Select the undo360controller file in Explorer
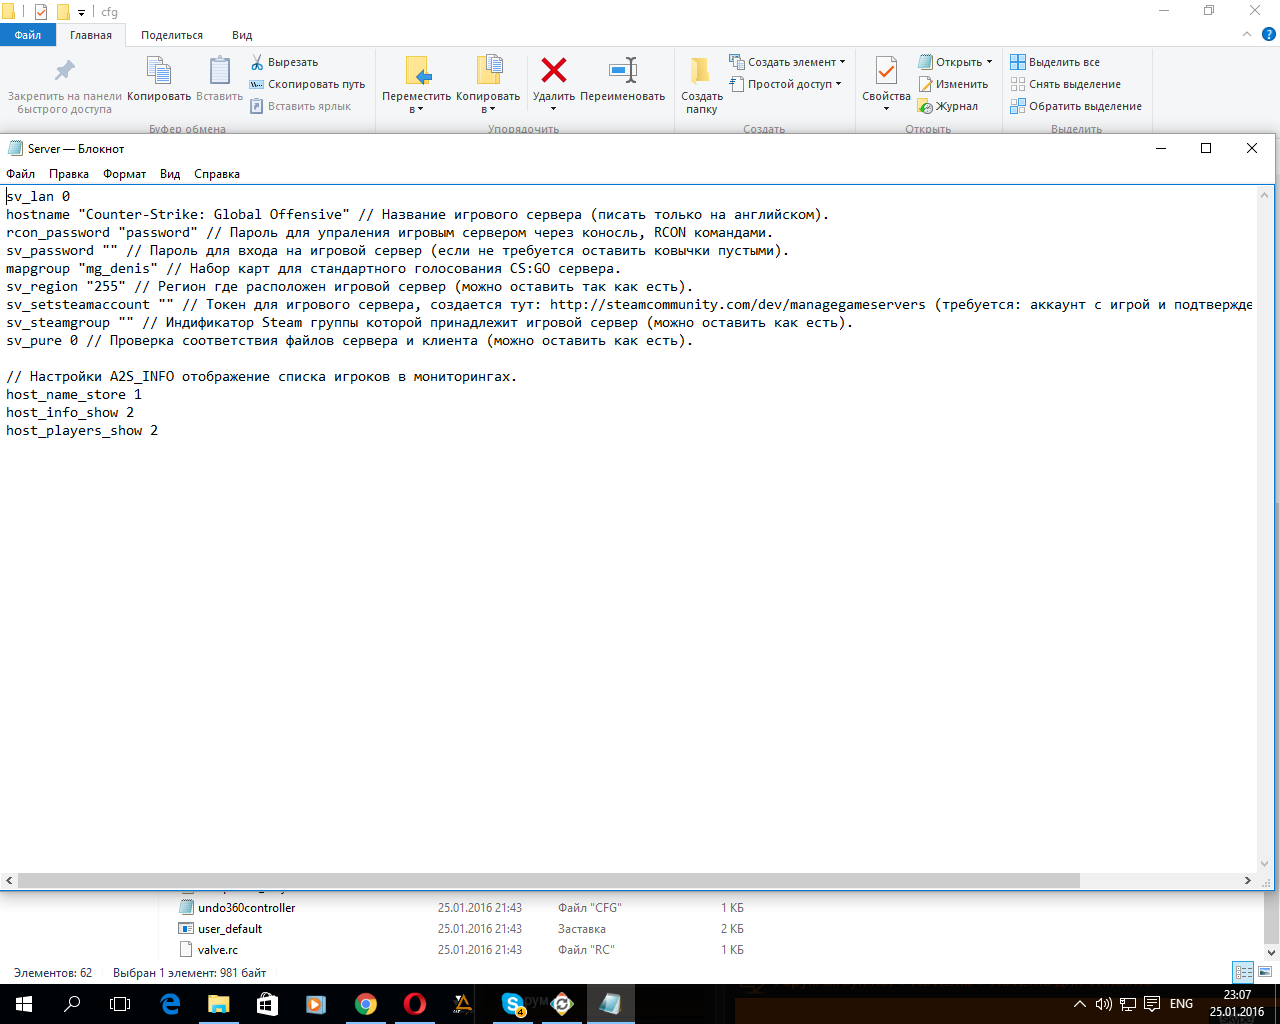Screen dimensions: 1280x1024 pyautogui.click(x=246, y=908)
